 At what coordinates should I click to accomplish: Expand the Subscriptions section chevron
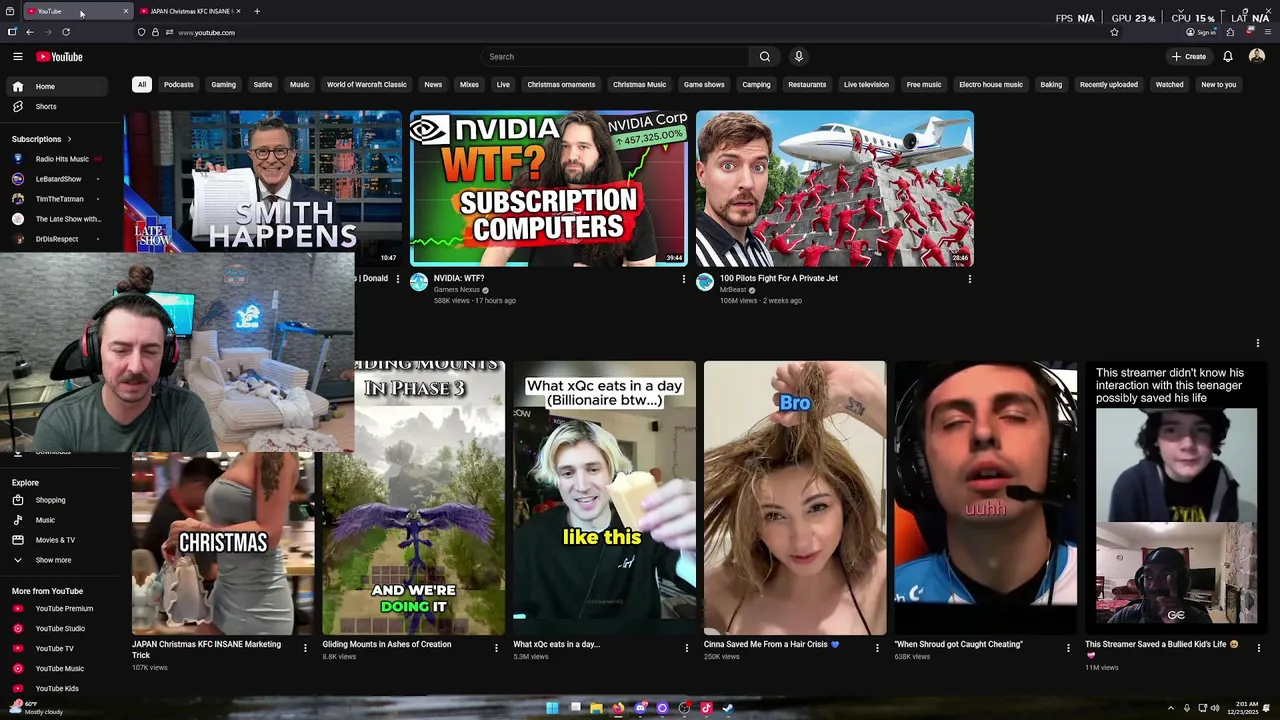coord(69,139)
